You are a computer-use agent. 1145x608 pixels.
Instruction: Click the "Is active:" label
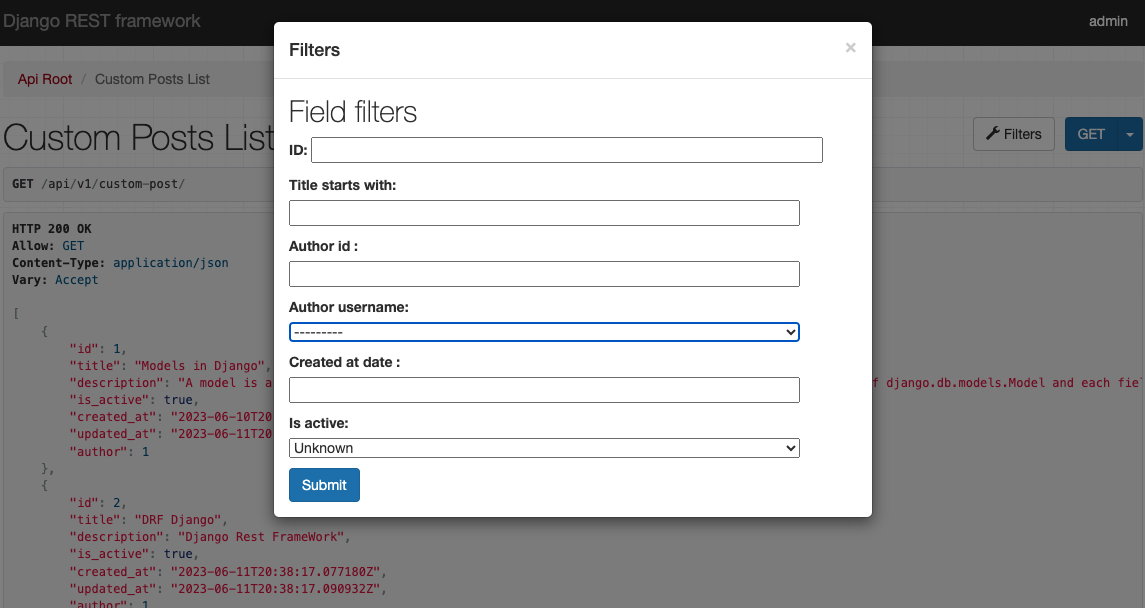click(319, 424)
